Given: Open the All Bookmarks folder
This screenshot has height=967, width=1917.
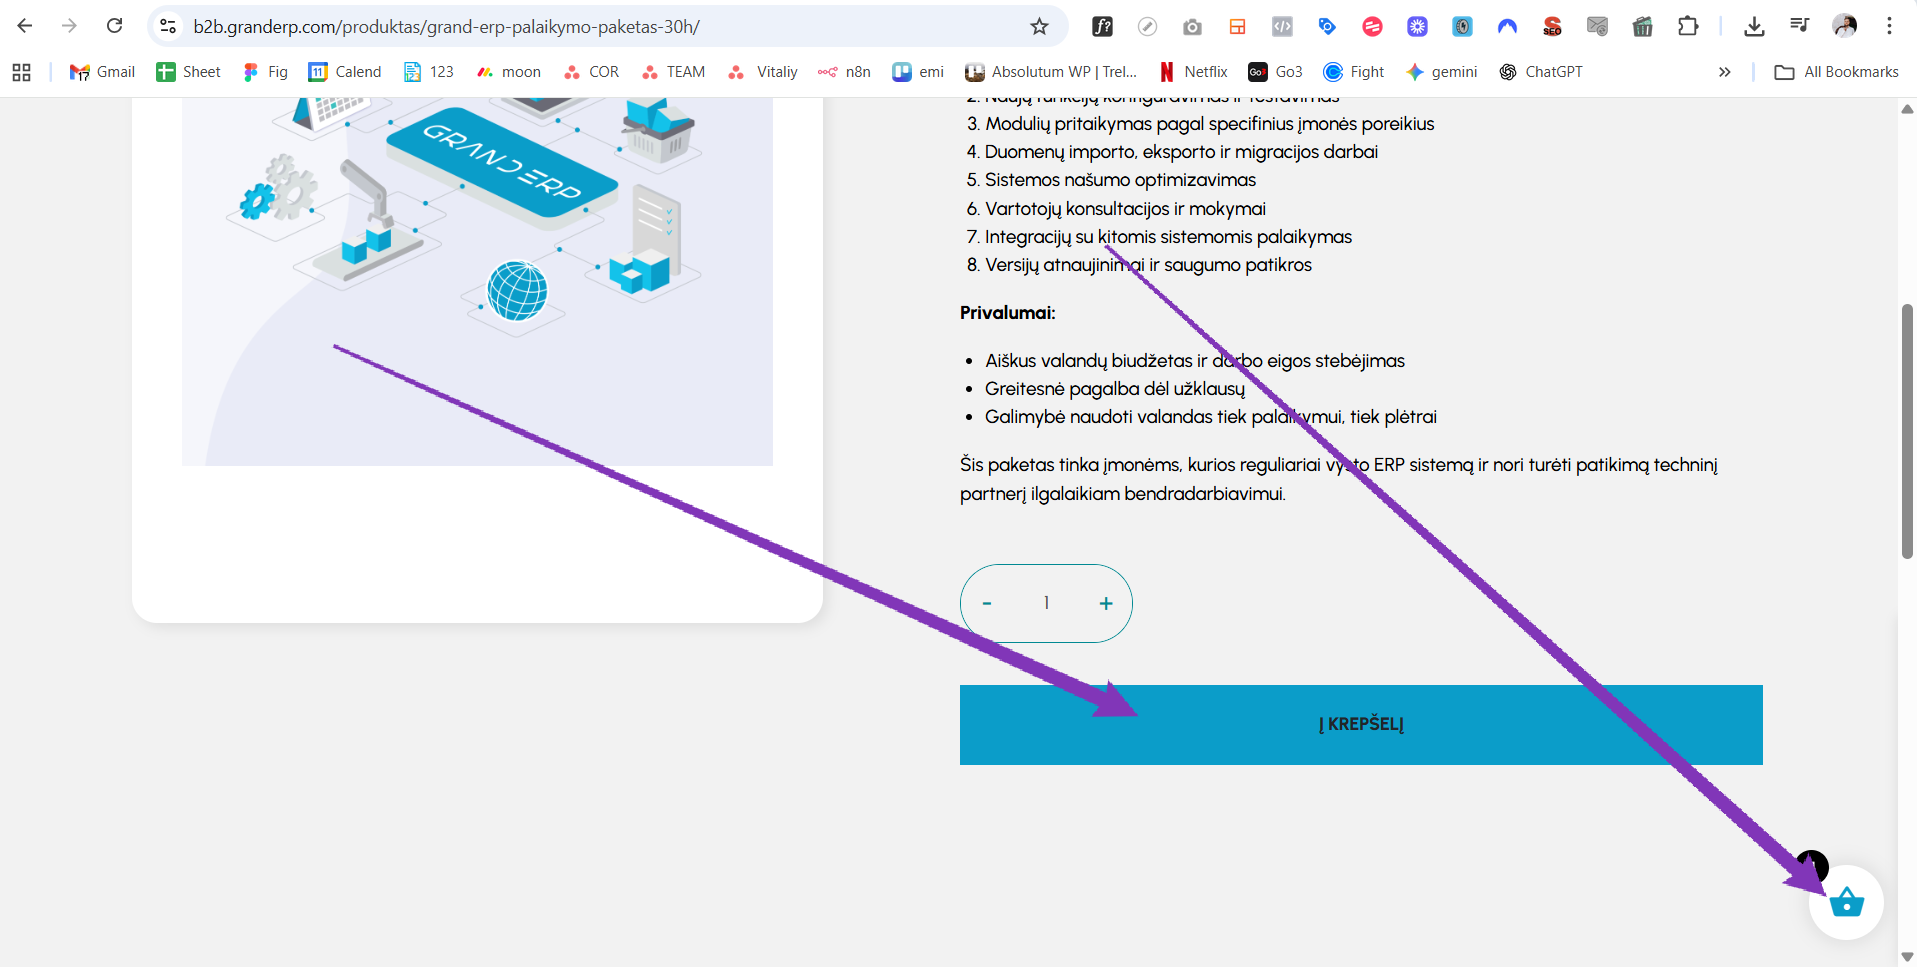Looking at the screenshot, I should (1836, 72).
